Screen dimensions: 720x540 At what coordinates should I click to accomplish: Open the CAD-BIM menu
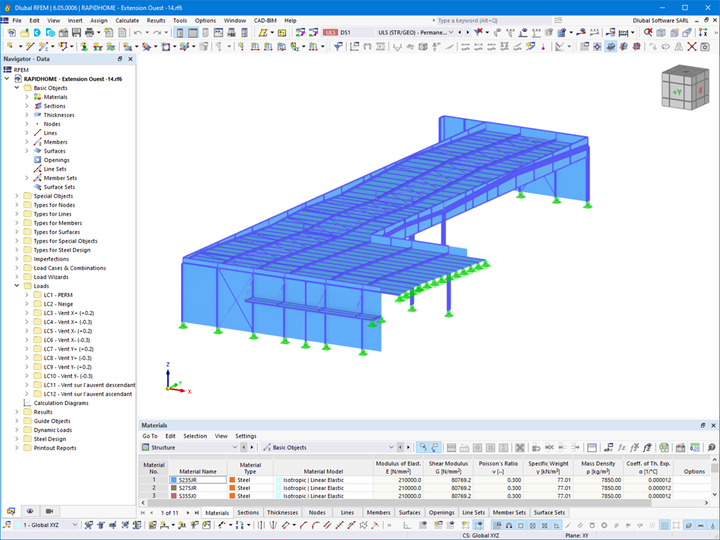tap(265, 21)
